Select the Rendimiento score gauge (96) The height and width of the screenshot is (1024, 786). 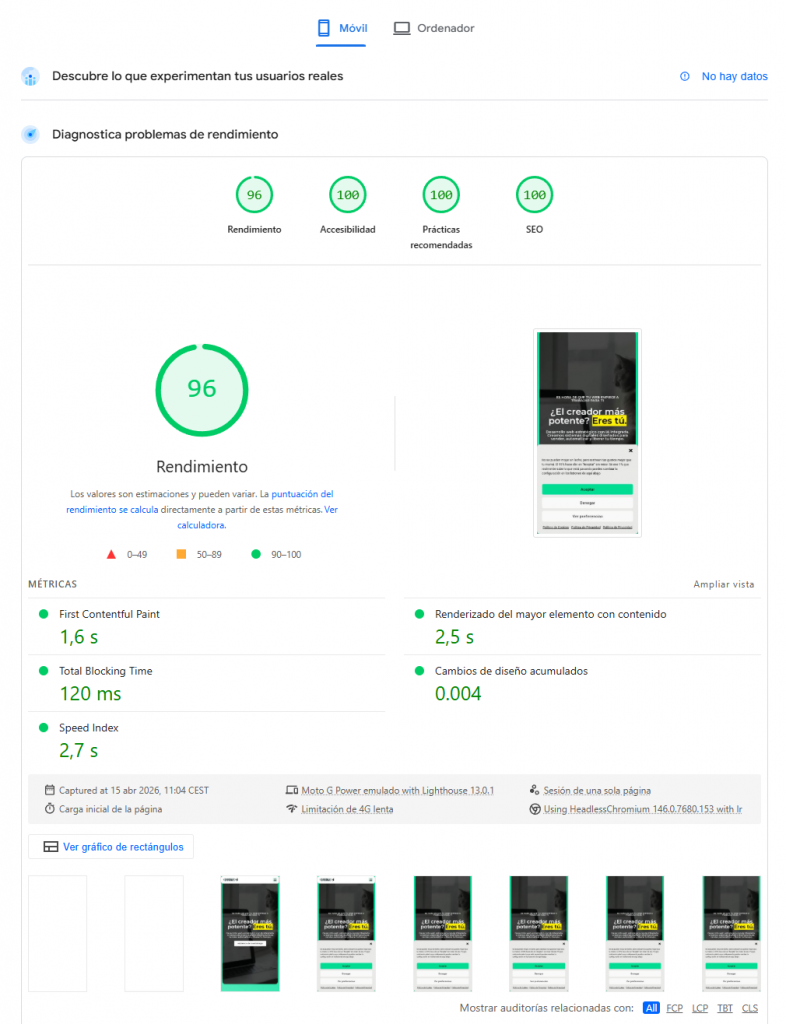pyautogui.click(x=254, y=195)
